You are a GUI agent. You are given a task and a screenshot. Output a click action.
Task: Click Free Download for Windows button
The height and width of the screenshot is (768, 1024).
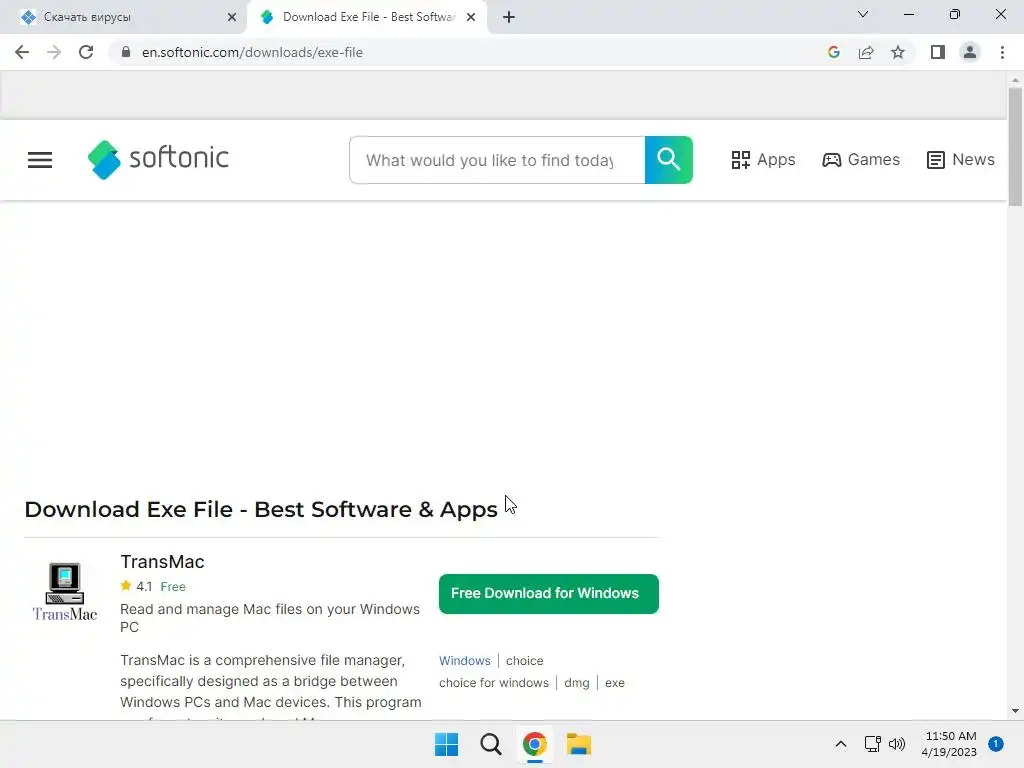549,594
